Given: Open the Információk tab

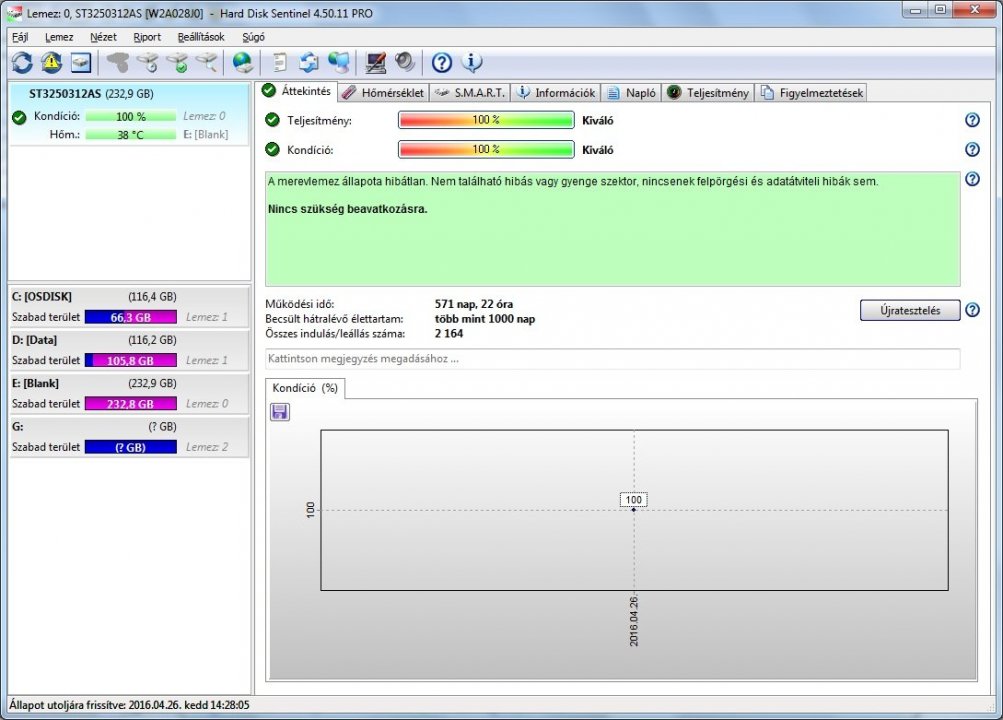Looking at the screenshot, I should pos(555,93).
